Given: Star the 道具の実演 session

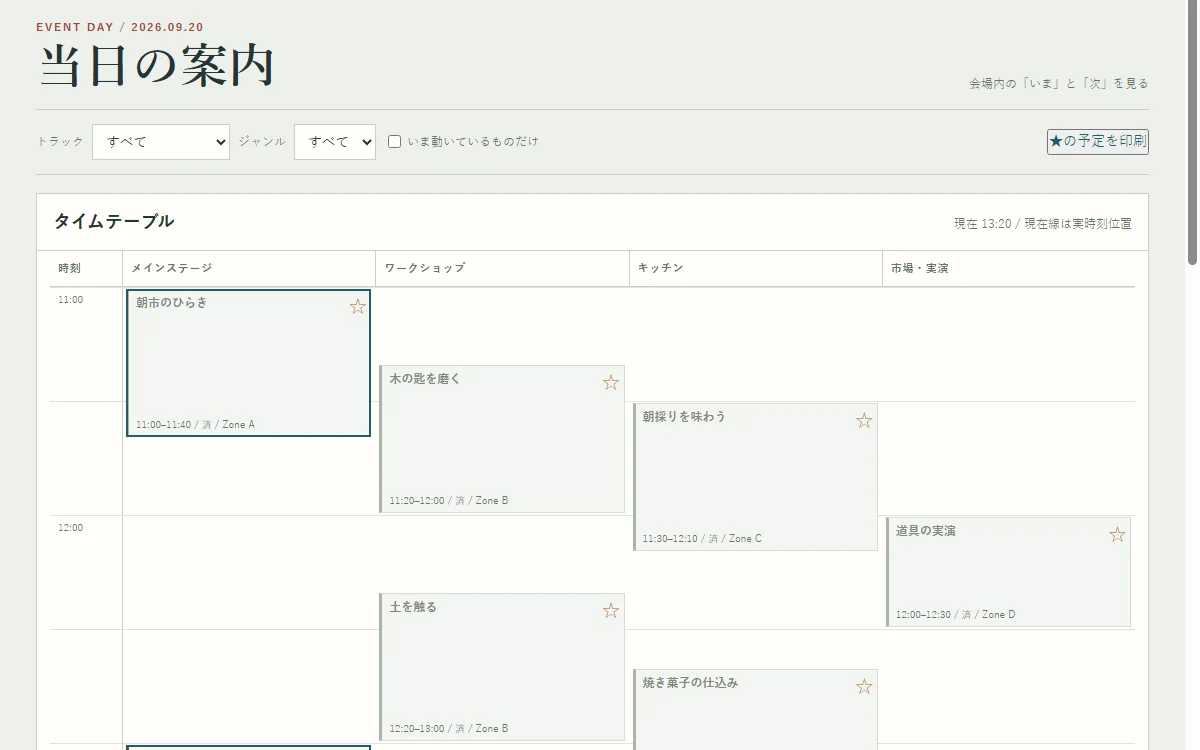Looking at the screenshot, I should coord(1117,535).
